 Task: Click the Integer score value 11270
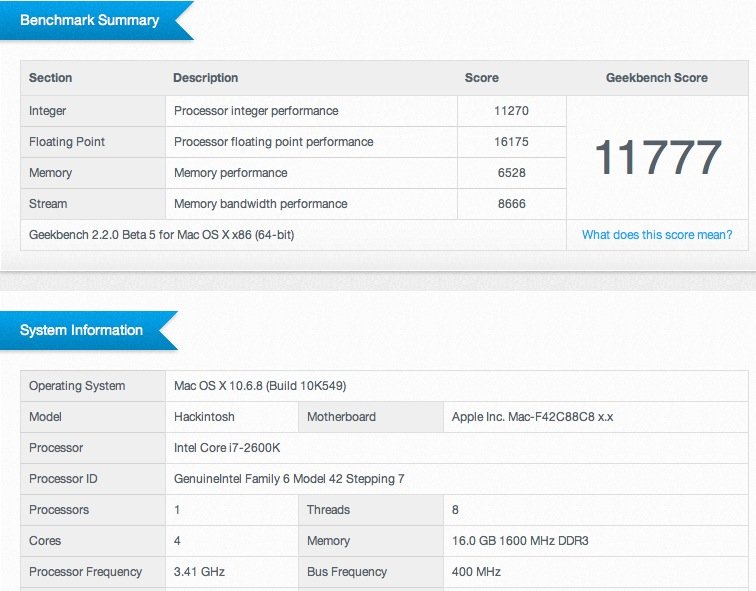(511, 111)
